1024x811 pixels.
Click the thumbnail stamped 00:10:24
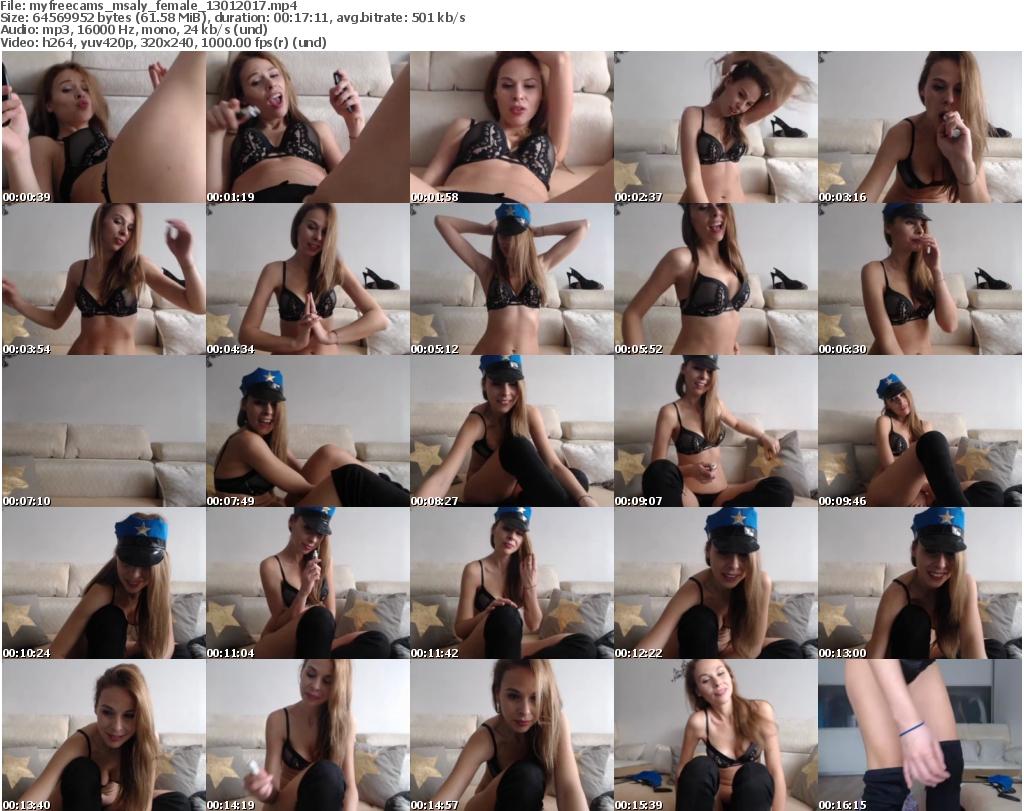point(104,583)
